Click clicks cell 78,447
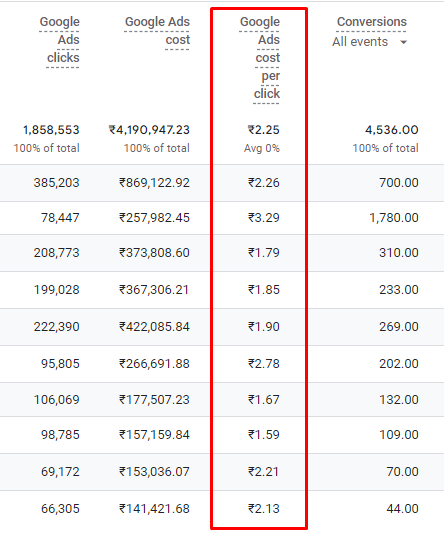 [60, 218]
